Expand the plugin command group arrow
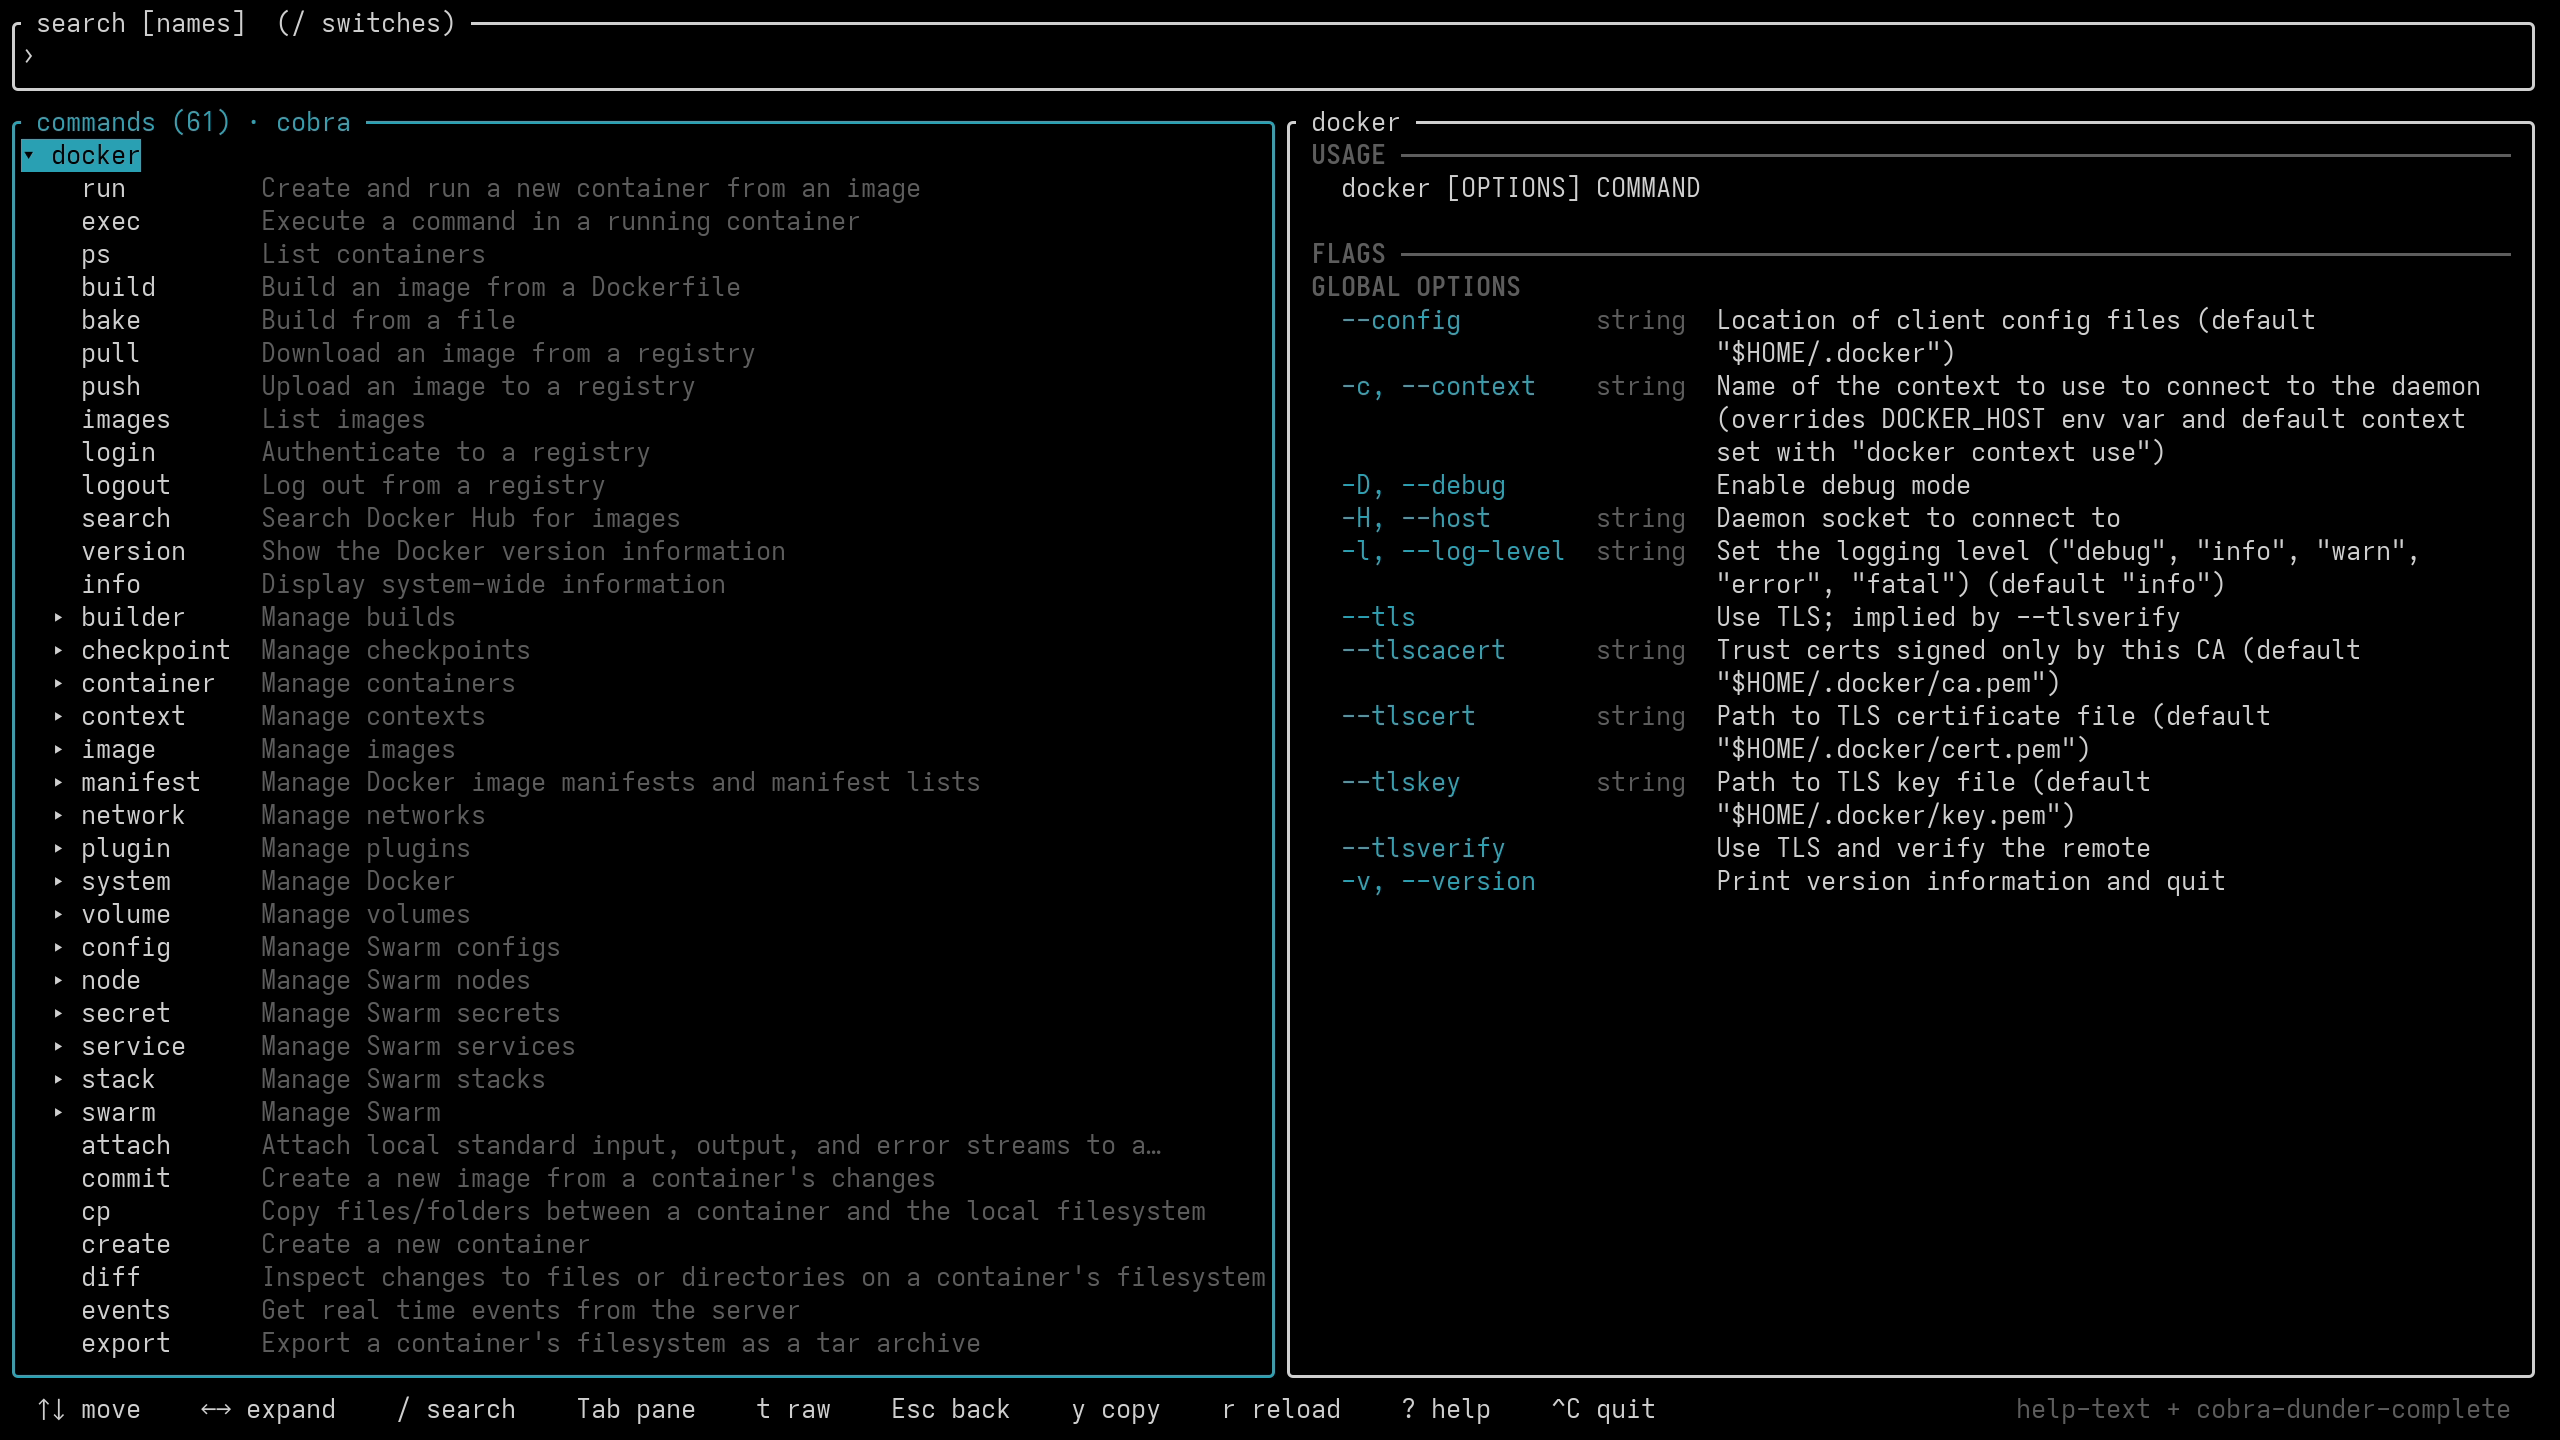 [x=59, y=849]
